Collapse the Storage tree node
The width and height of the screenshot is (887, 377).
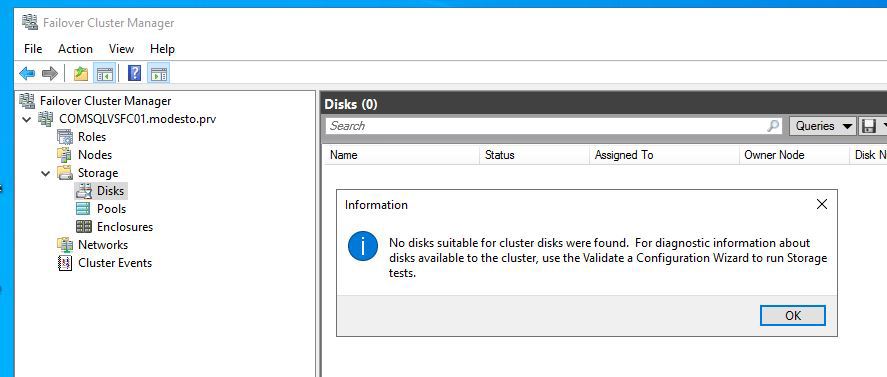click(46, 173)
